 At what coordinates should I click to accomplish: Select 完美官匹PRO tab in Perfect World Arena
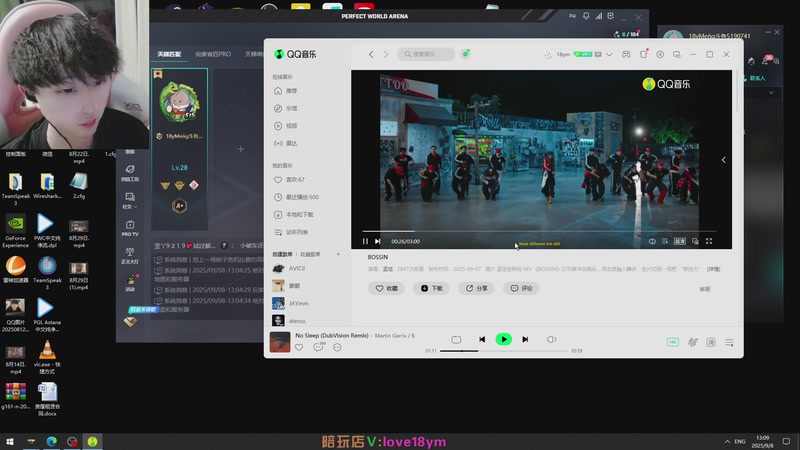(x=213, y=54)
